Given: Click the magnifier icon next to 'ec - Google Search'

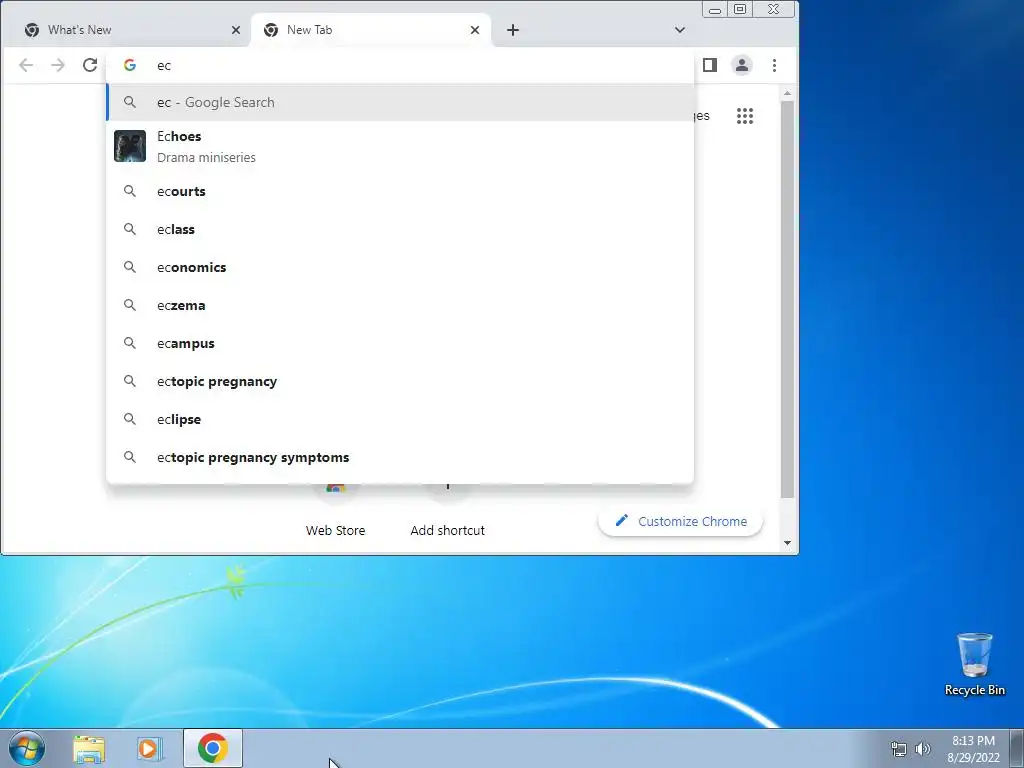Looking at the screenshot, I should click(130, 103).
